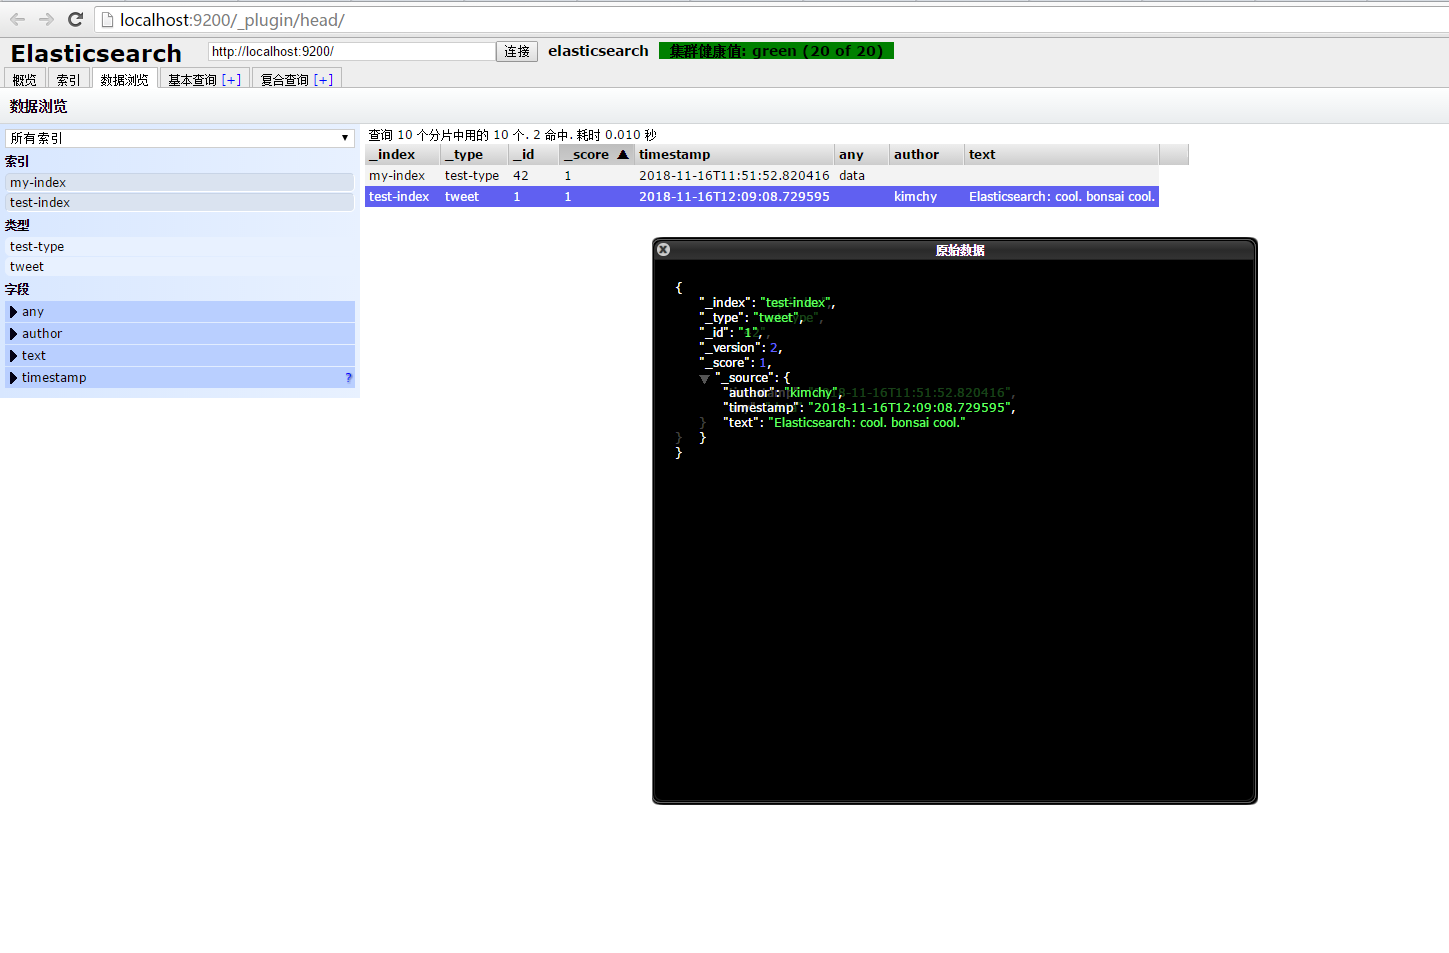
Task: Close the raw data popup window
Action: 663,250
